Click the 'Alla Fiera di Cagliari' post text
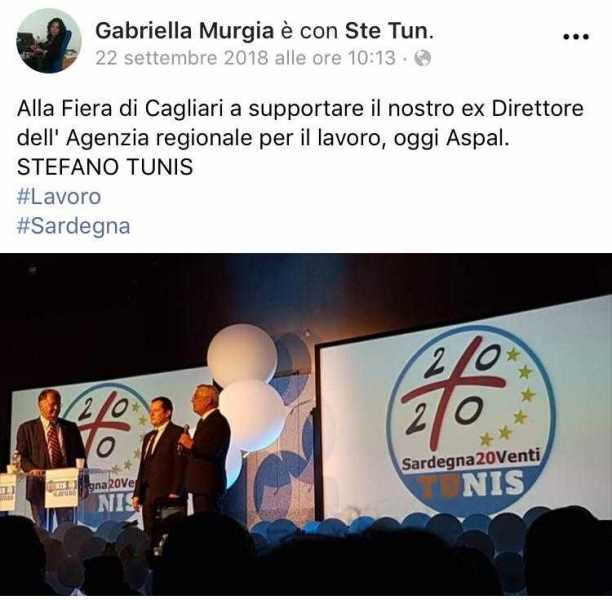The image size is (612, 600). point(120,108)
